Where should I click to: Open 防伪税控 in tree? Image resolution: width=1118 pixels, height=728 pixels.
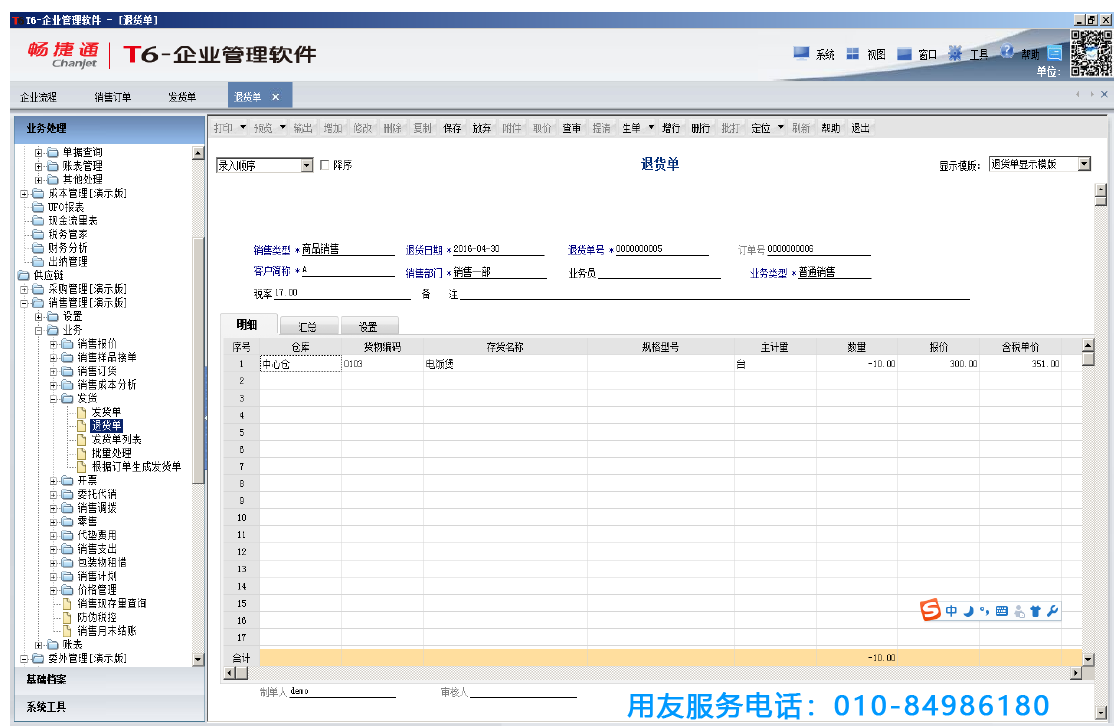pyautogui.click(x=97, y=617)
